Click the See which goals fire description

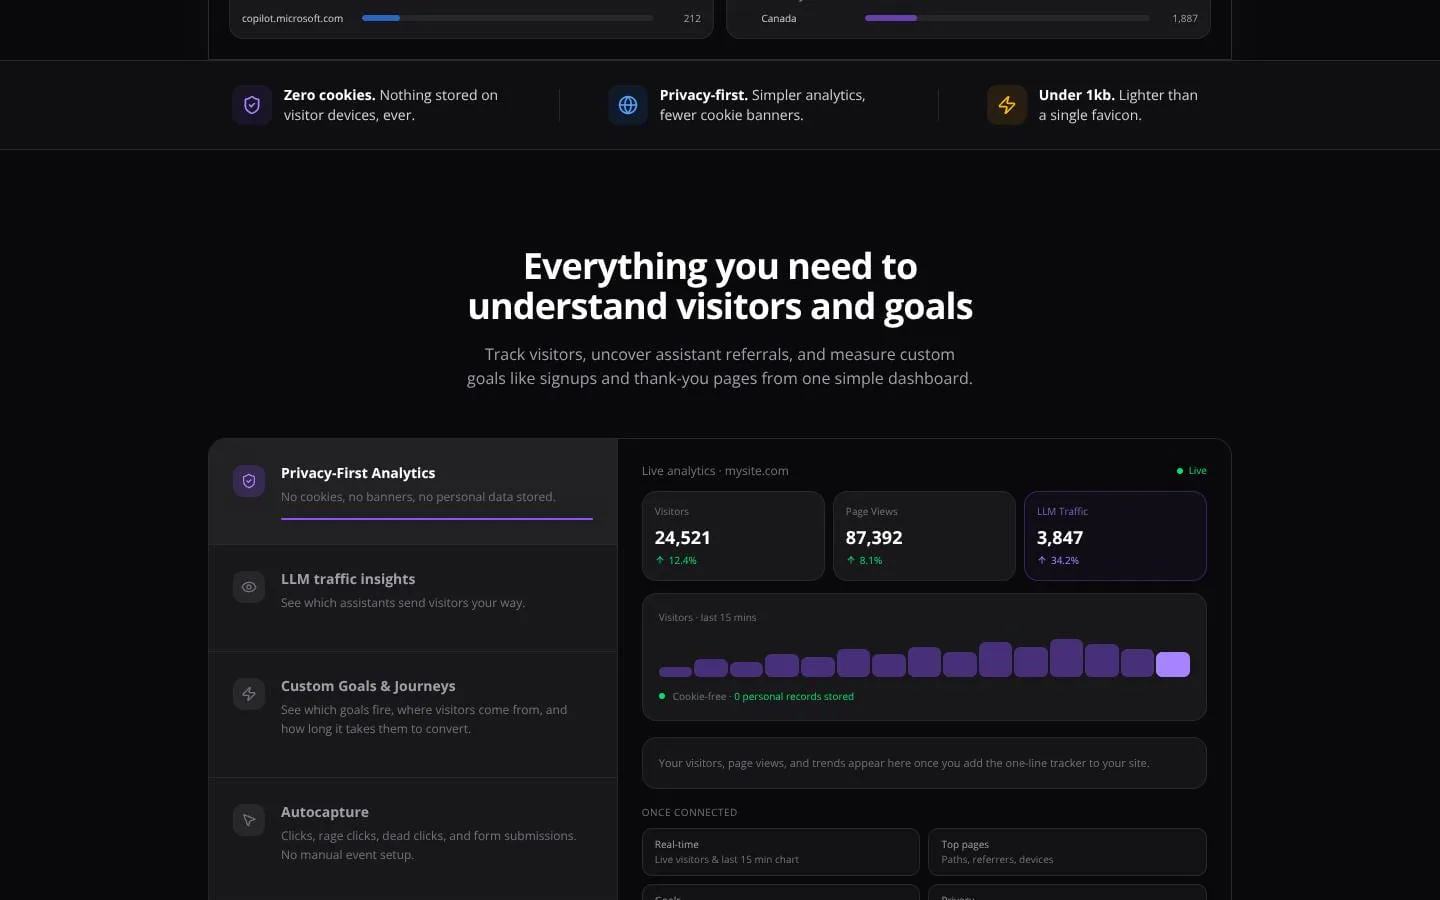pyautogui.click(x=424, y=719)
